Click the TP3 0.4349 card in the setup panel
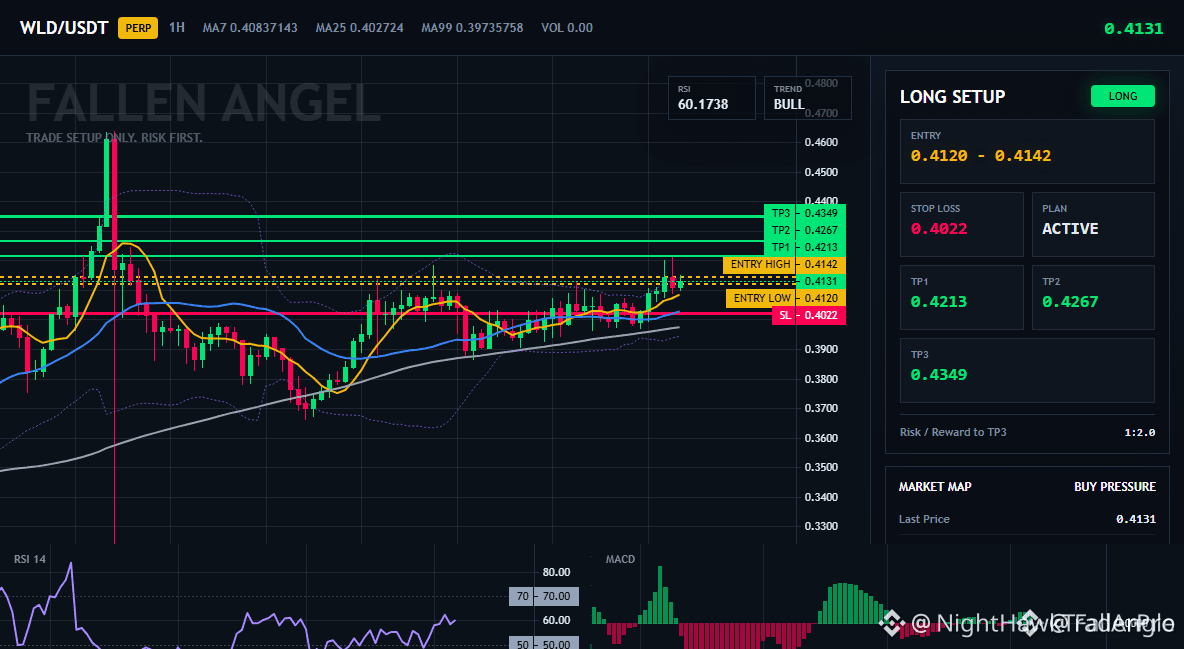 [x=1027, y=370]
